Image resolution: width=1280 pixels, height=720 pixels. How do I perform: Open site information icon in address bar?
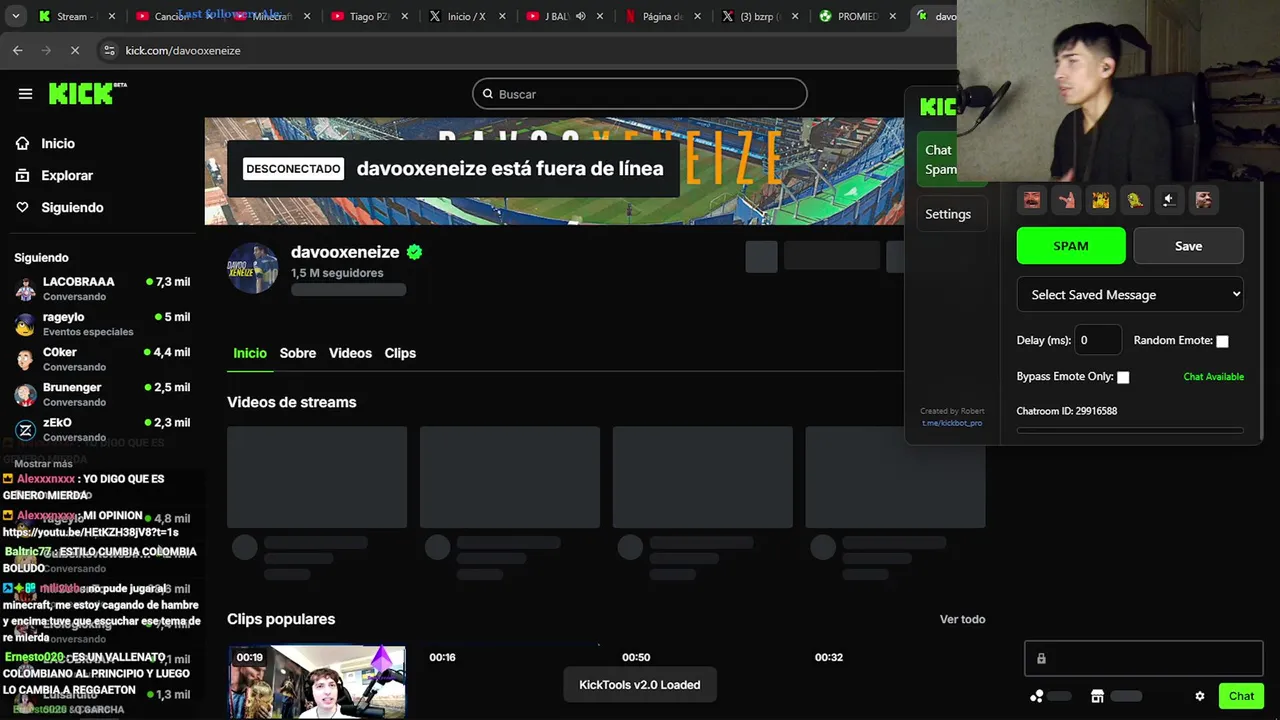click(x=108, y=50)
